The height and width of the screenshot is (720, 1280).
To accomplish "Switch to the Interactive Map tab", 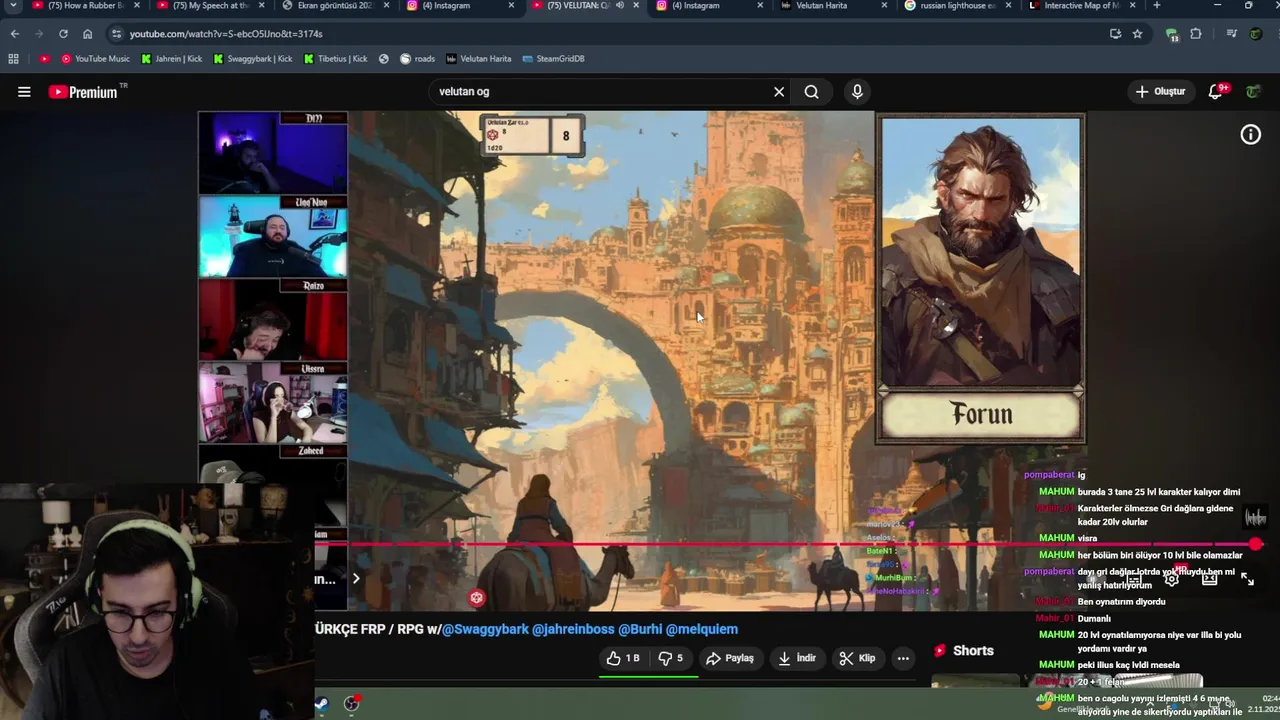I will pyautogui.click(x=1080, y=6).
